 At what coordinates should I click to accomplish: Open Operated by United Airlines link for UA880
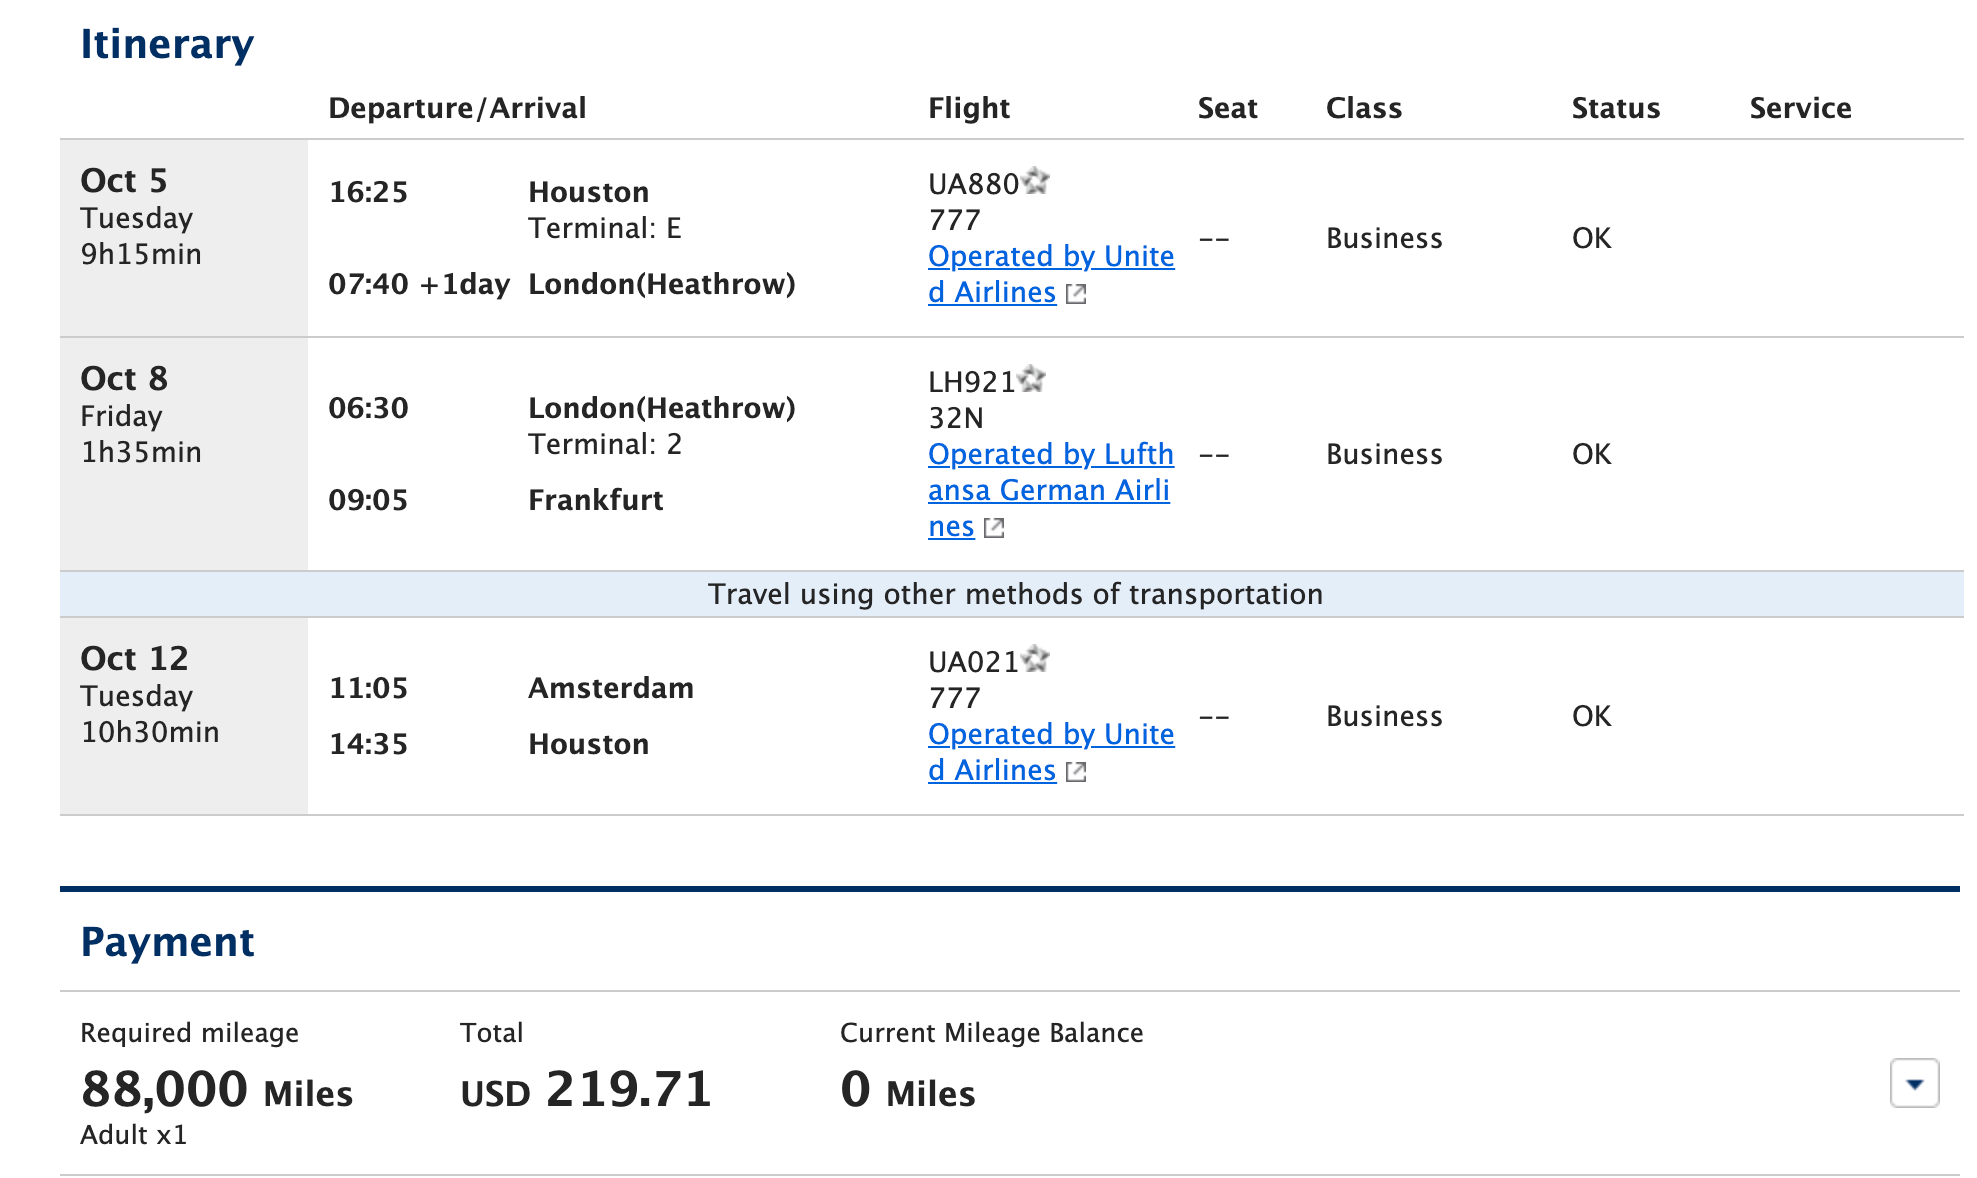point(1051,274)
